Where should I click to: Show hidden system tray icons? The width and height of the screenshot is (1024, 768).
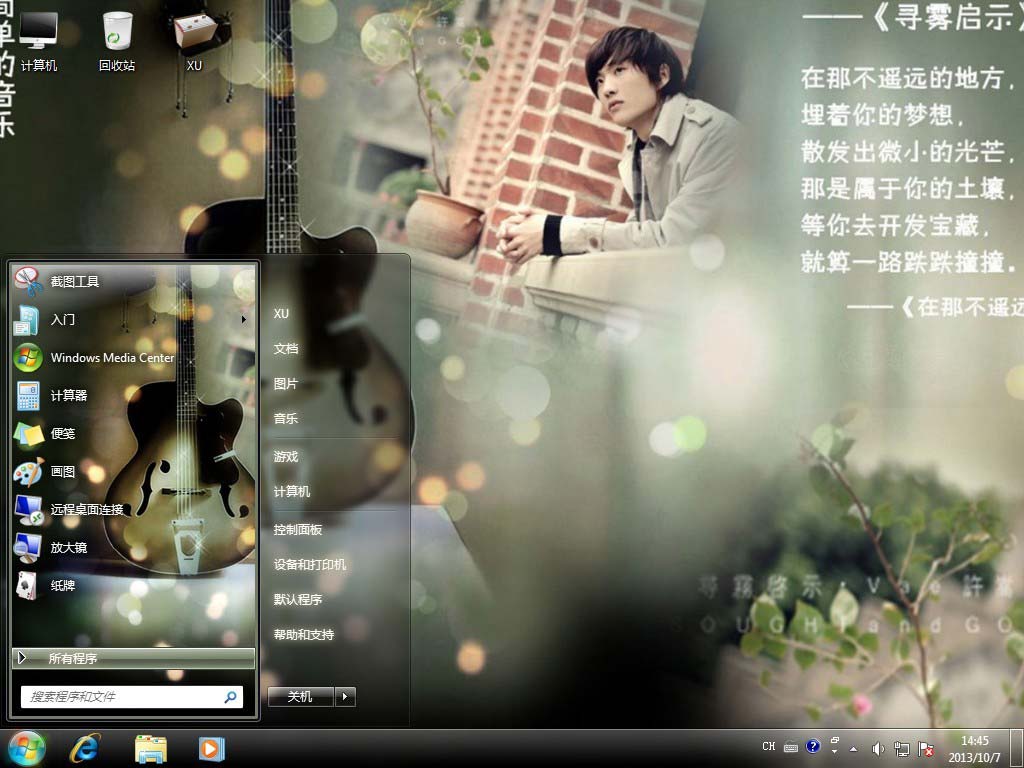point(852,748)
